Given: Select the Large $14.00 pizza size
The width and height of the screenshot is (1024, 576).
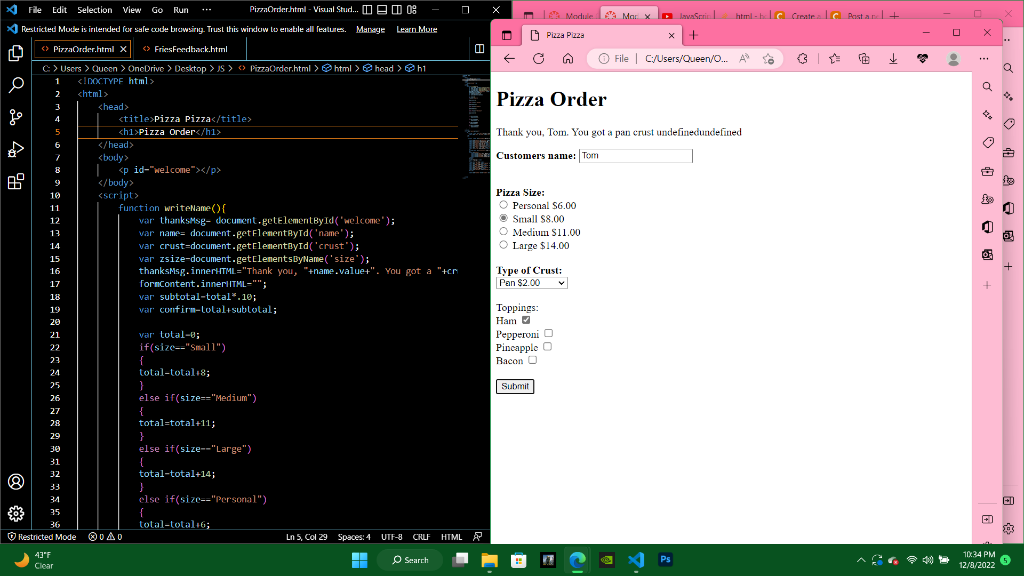Looking at the screenshot, I should (504, 245).
